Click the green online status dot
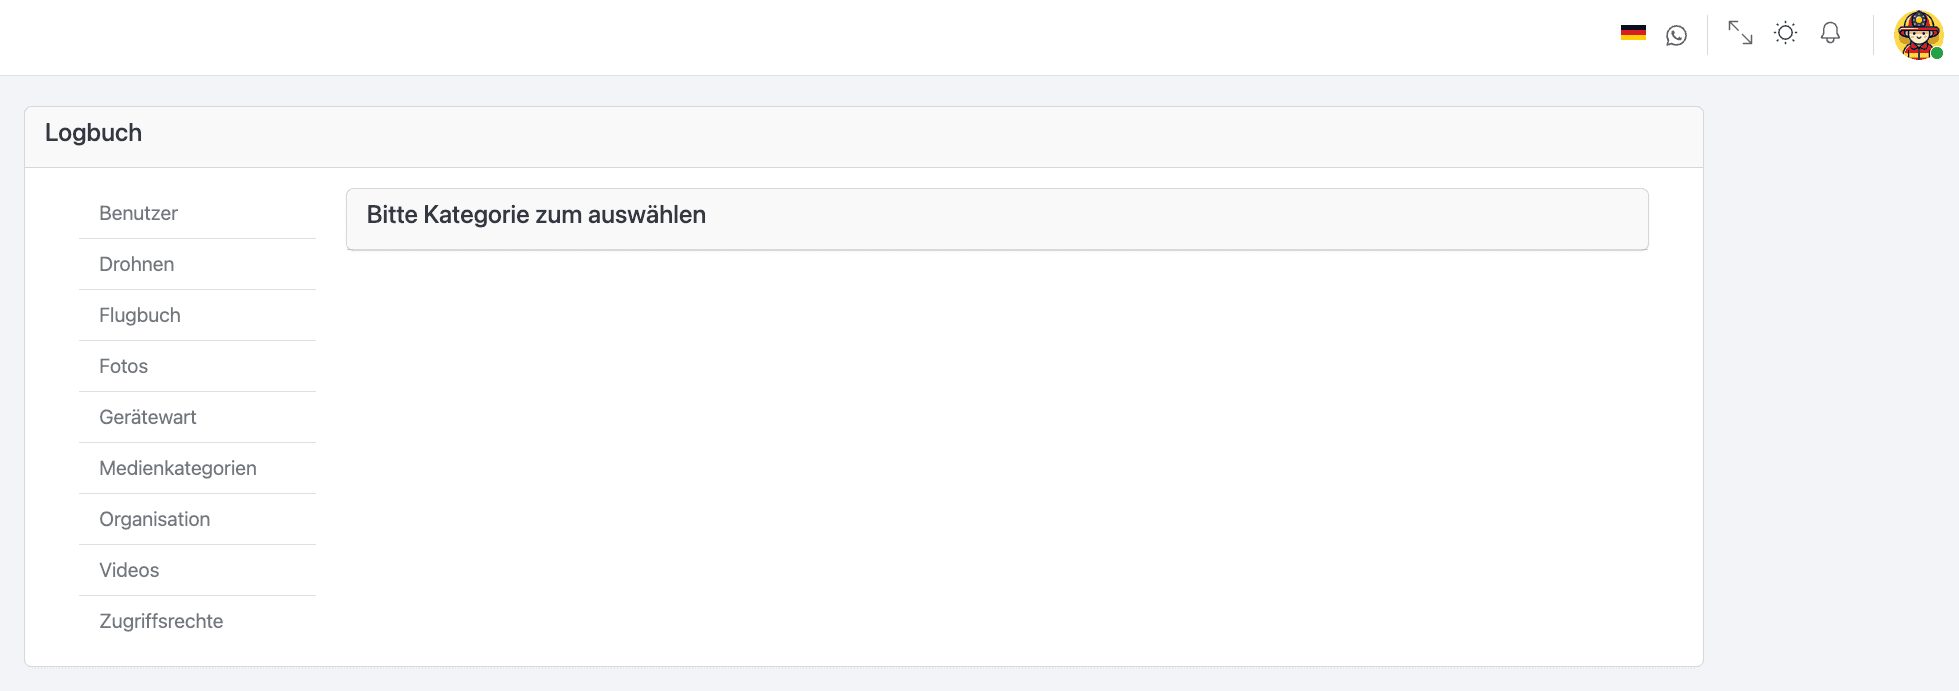This screenshot has height=691, width=1959. [x=1937, y=53]
